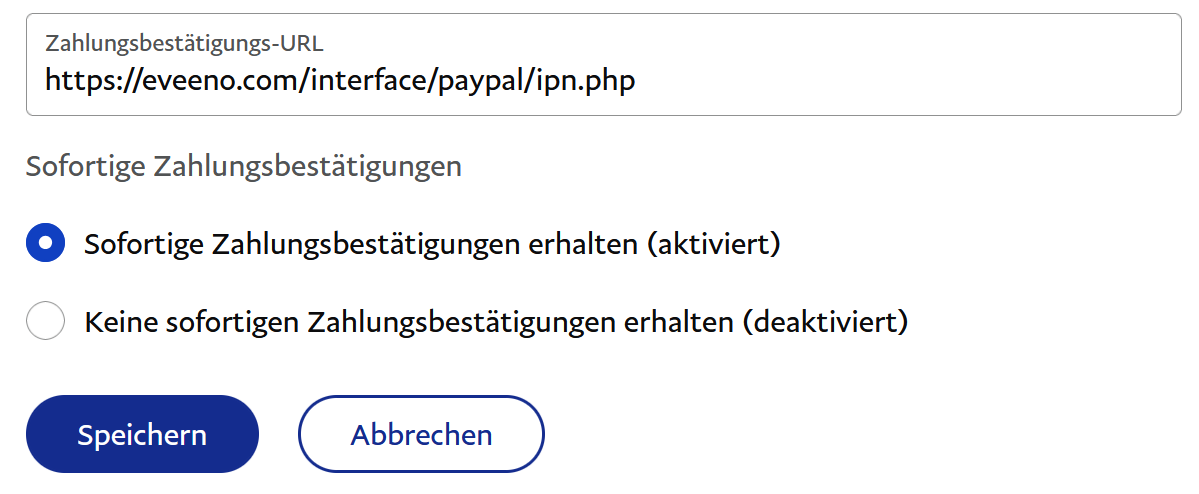The image size is (1199, 494).
Task: Disable instant payment notifications via the empty radio circle
Action: pyautogui.click(x=45, y=322)
